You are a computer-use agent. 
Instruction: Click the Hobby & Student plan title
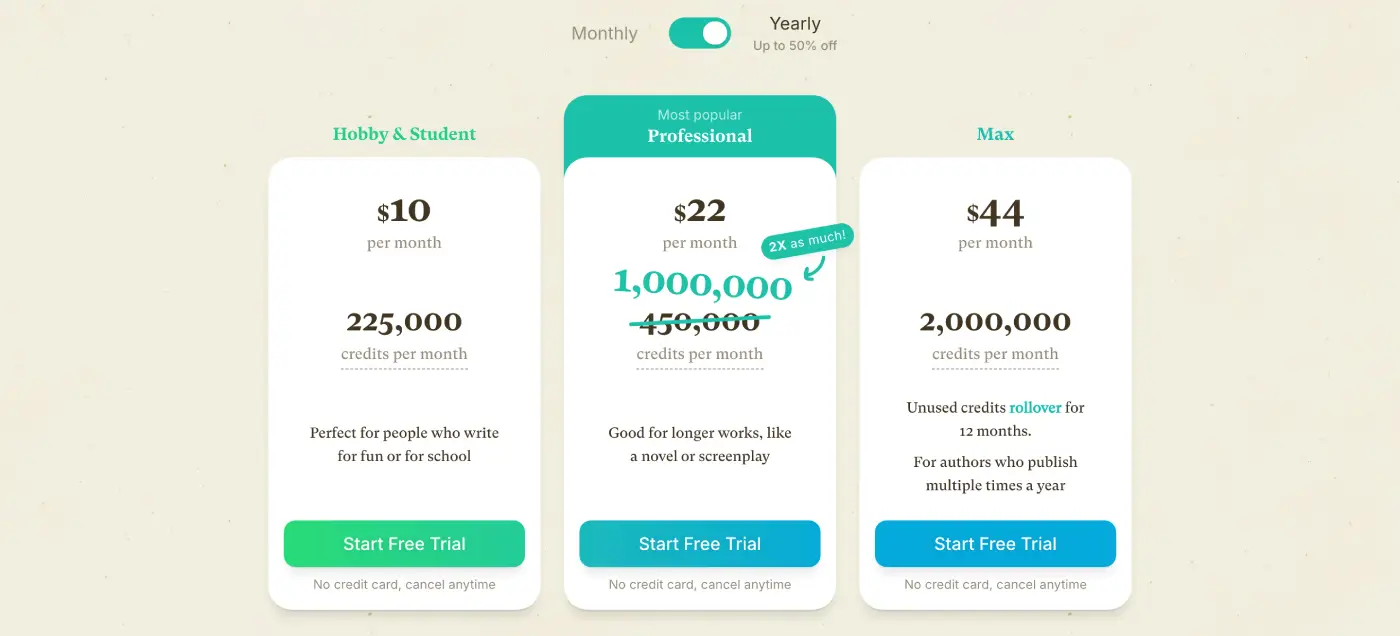click(404, 133)
